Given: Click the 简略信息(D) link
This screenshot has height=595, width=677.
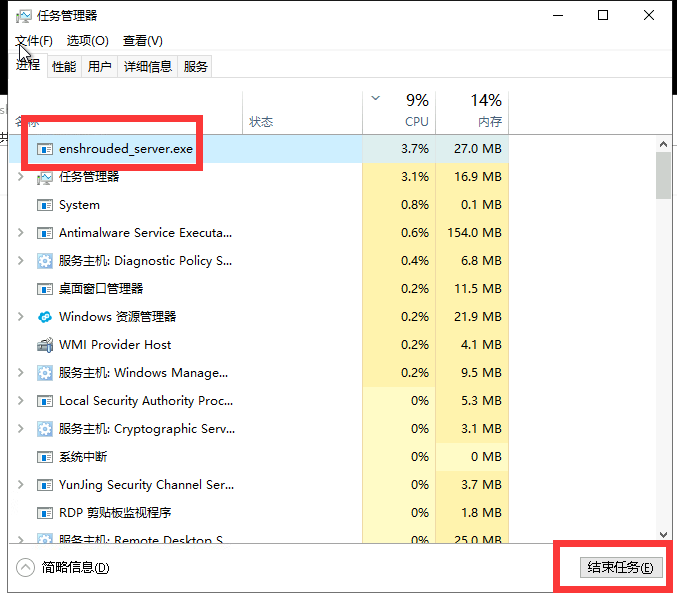Looking at the screenshot, I should click(x=76, y=567).
